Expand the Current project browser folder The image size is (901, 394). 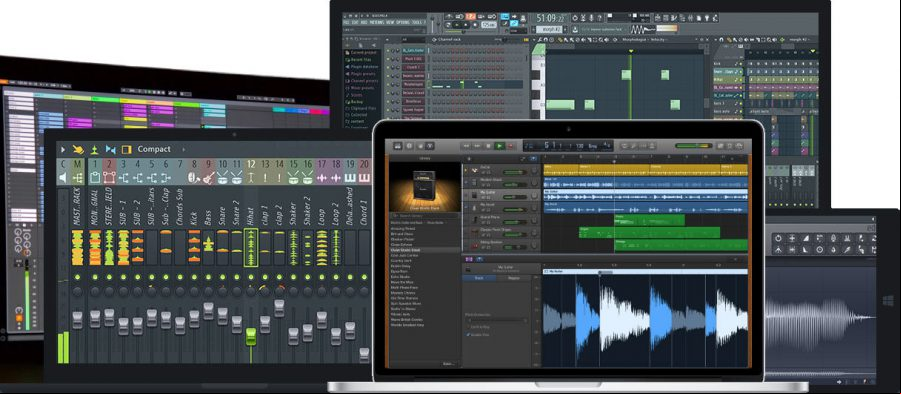click(361, 52)
